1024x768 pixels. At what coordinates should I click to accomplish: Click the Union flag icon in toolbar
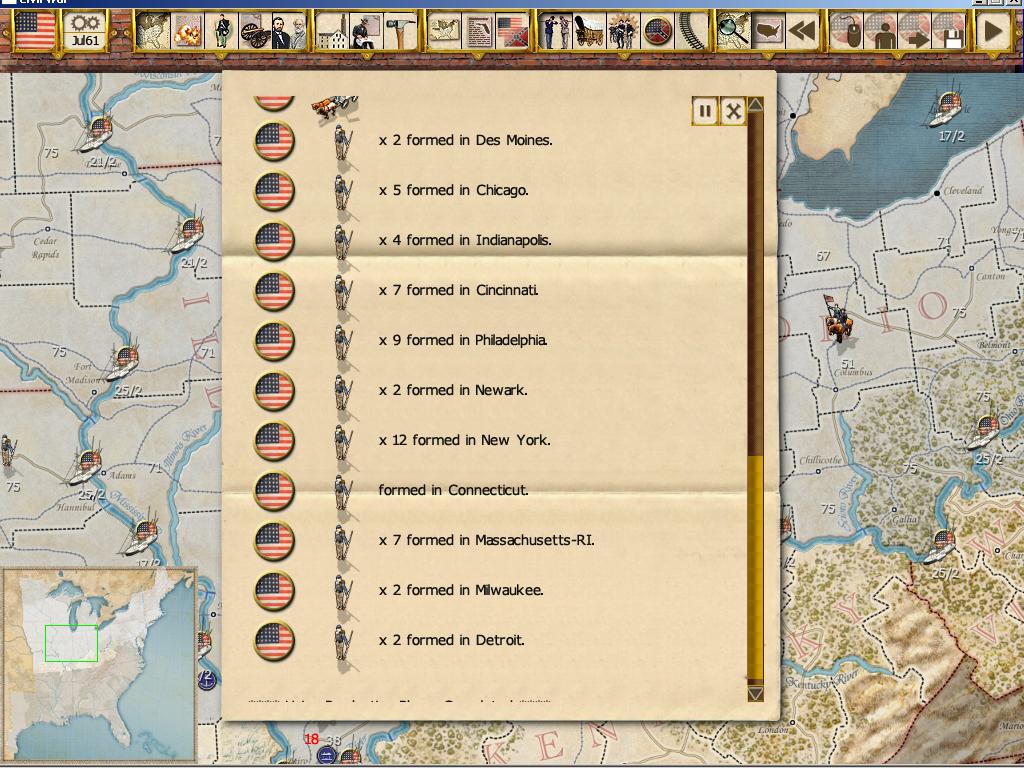(35, 30)
